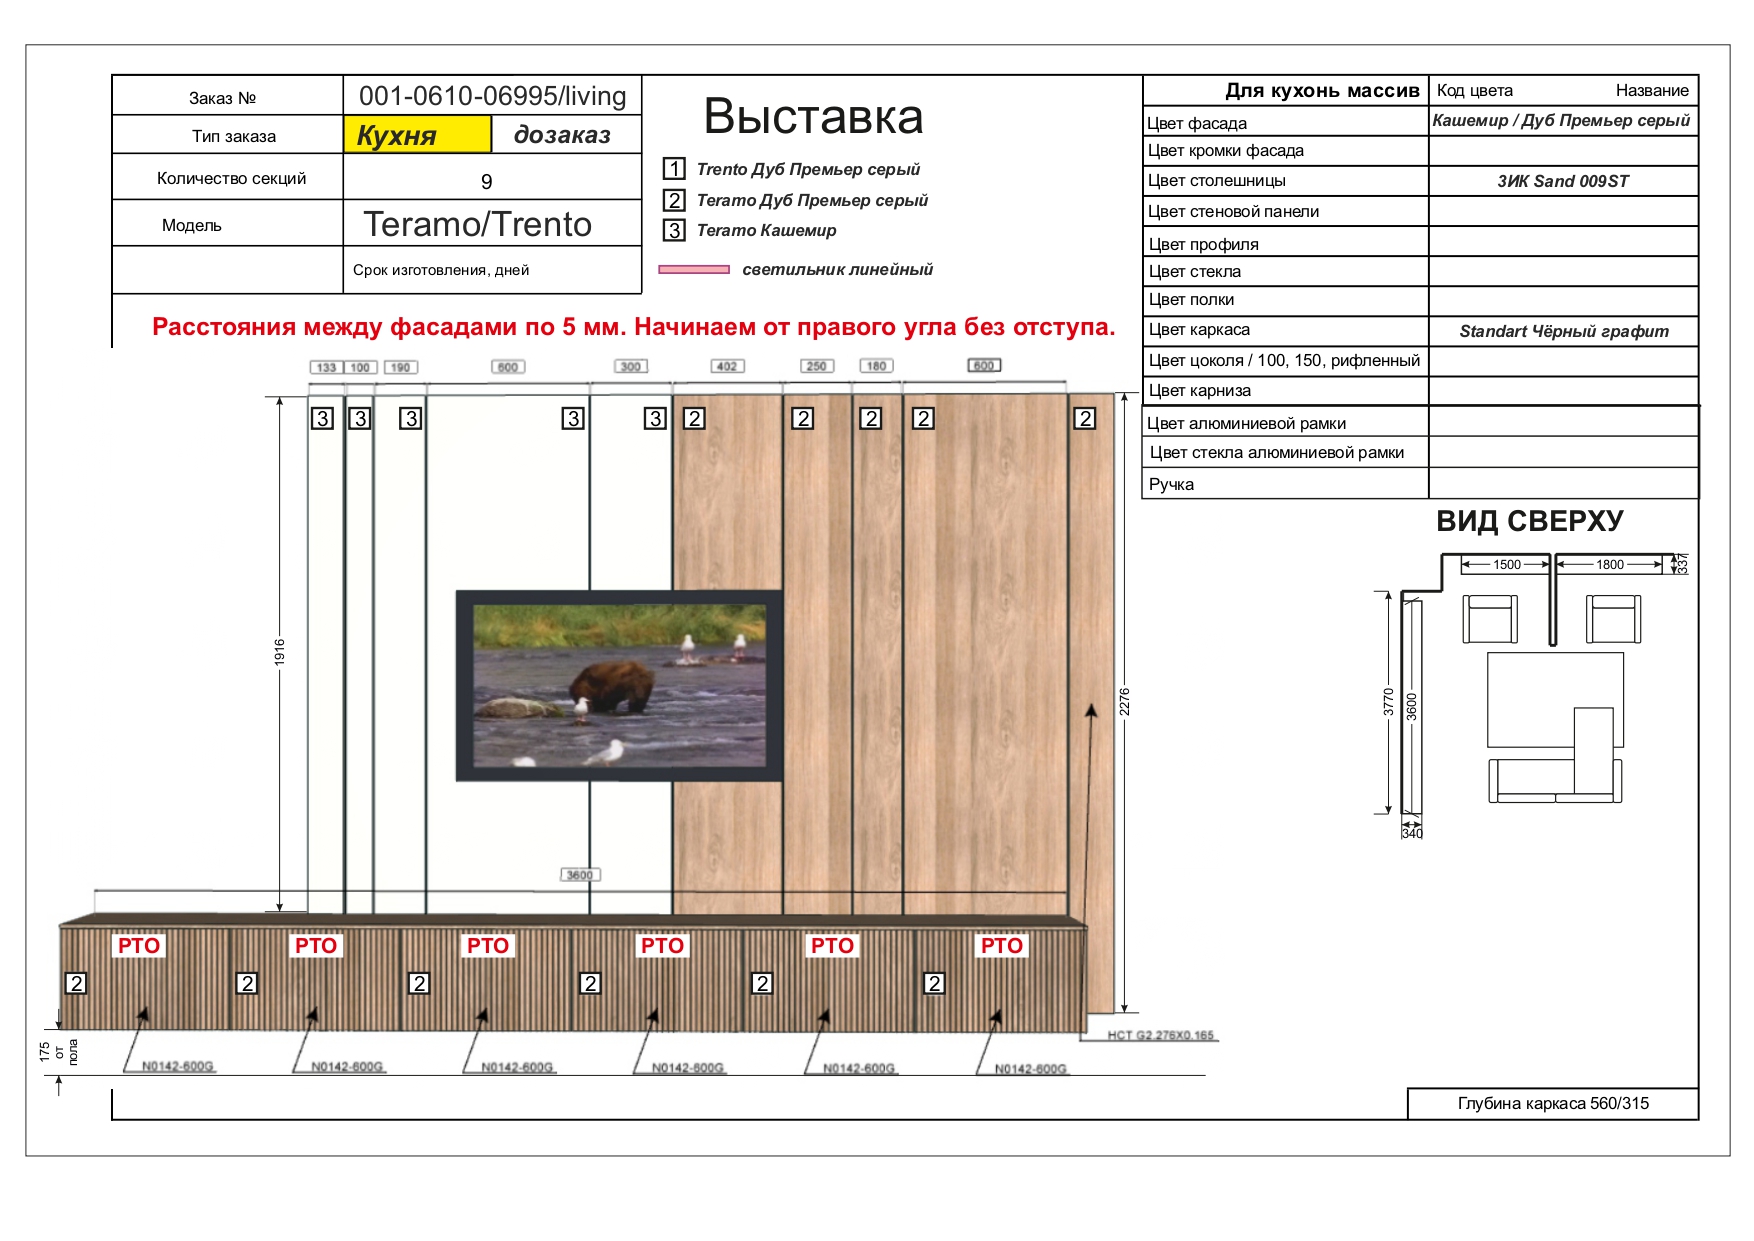Click legend box 1 beside Trento Дуб Премьер серый

pos(674,169)
